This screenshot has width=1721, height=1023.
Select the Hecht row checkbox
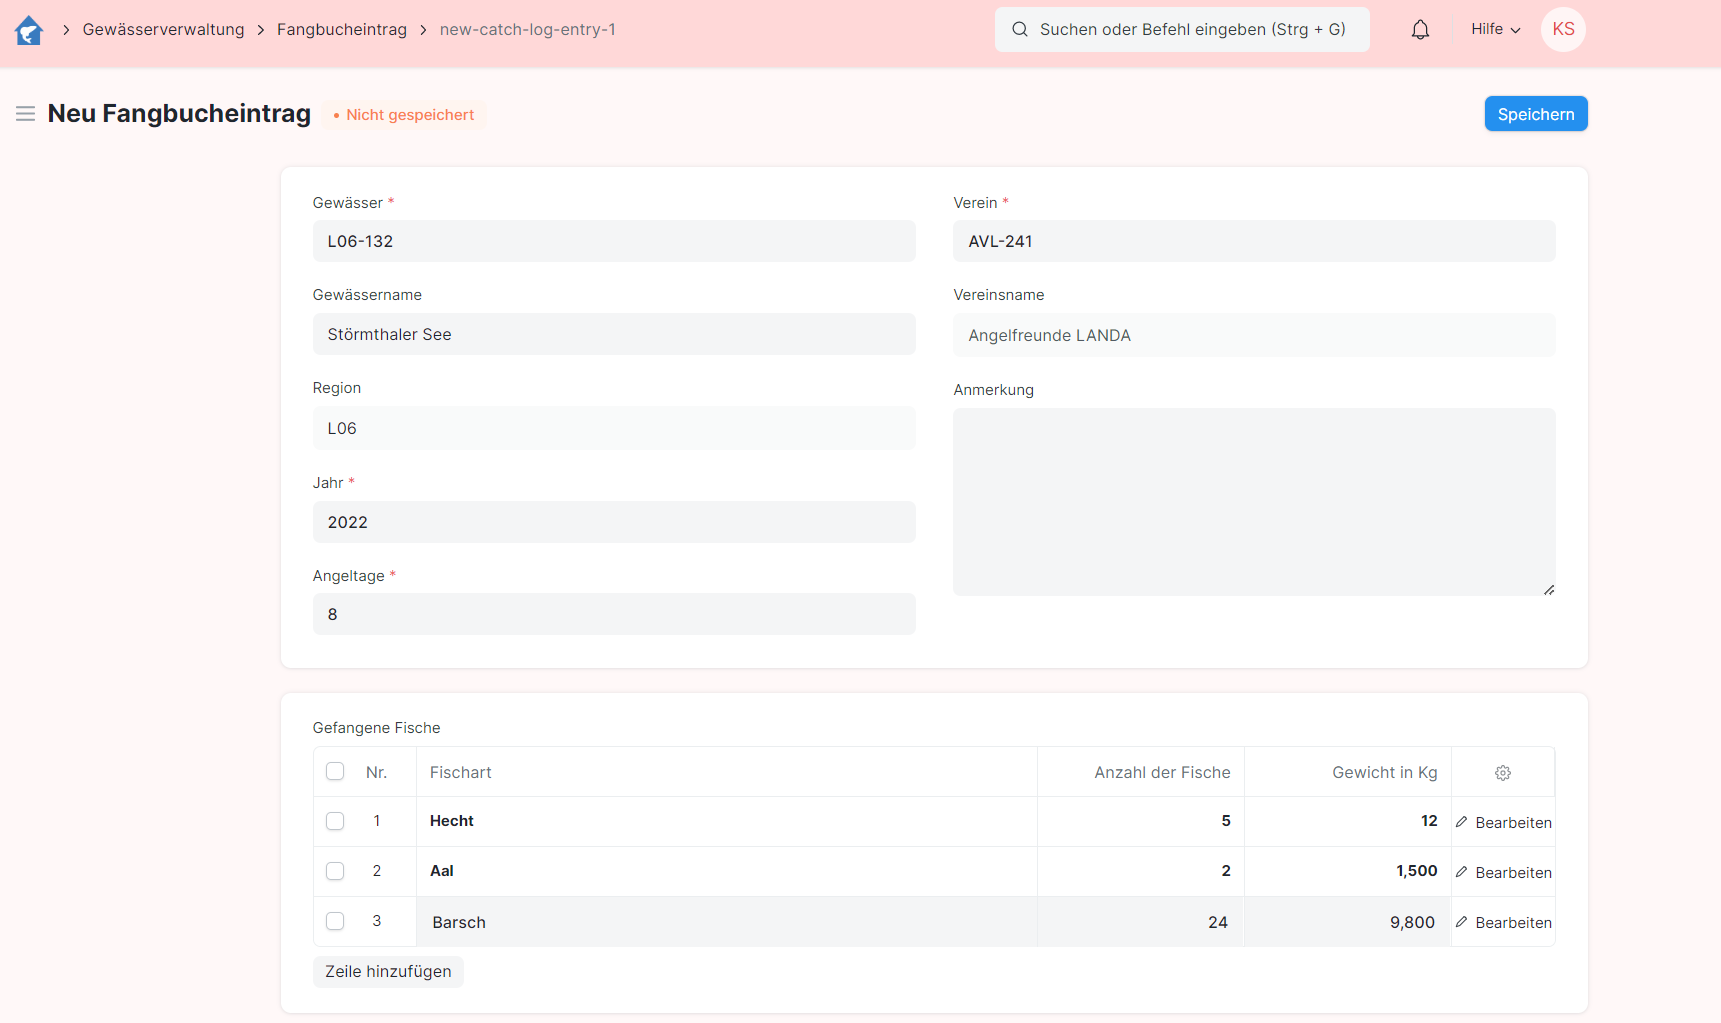click(335, 821)
